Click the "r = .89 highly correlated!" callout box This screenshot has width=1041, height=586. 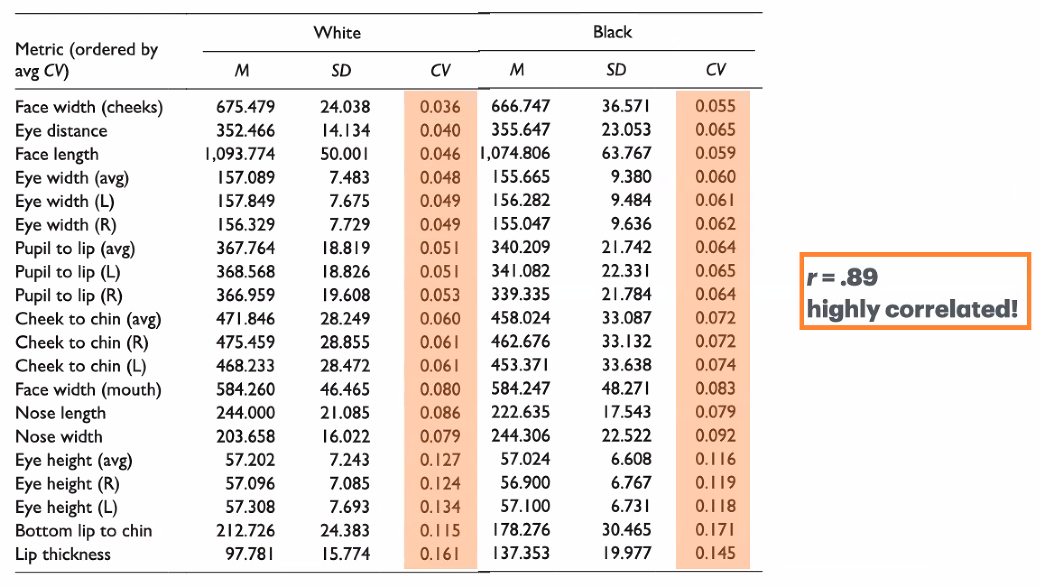914,291
